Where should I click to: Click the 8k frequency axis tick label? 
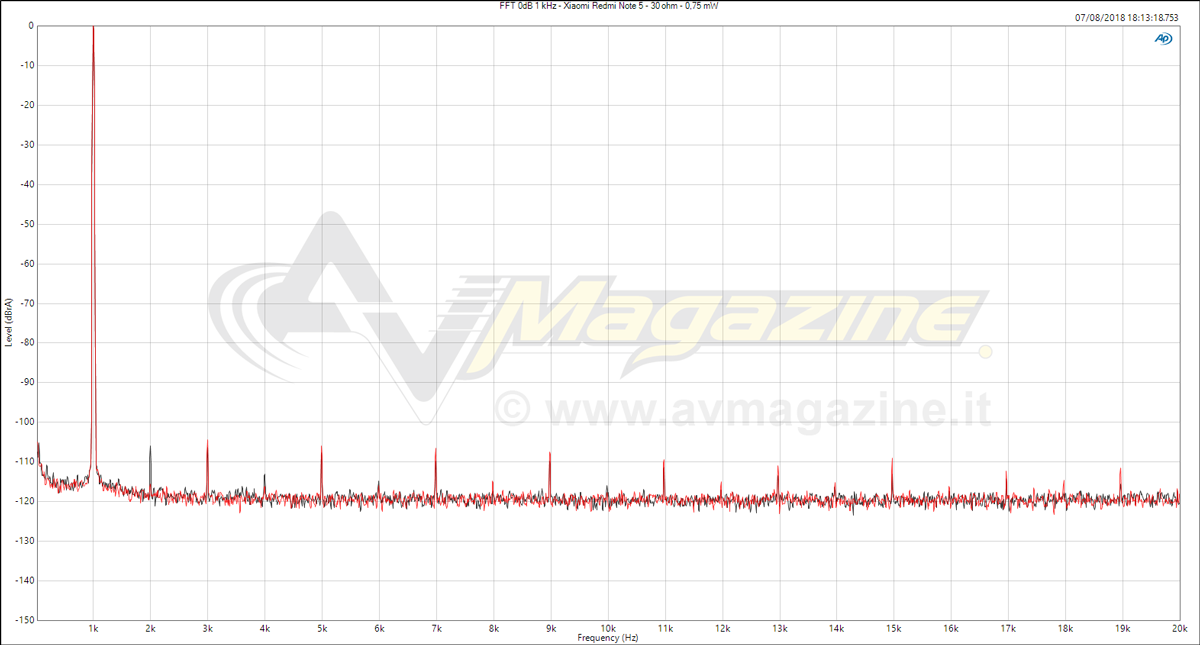[x=493, y=629]
